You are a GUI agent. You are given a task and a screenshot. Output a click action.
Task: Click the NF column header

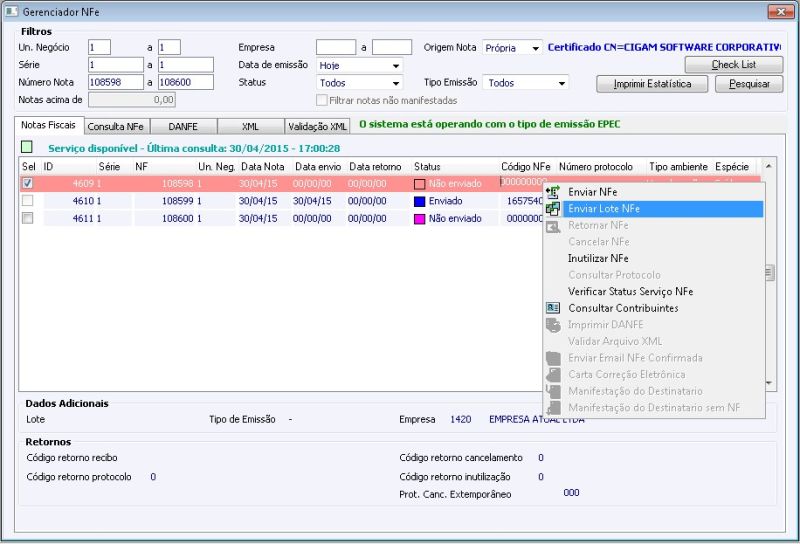(141, 166)
